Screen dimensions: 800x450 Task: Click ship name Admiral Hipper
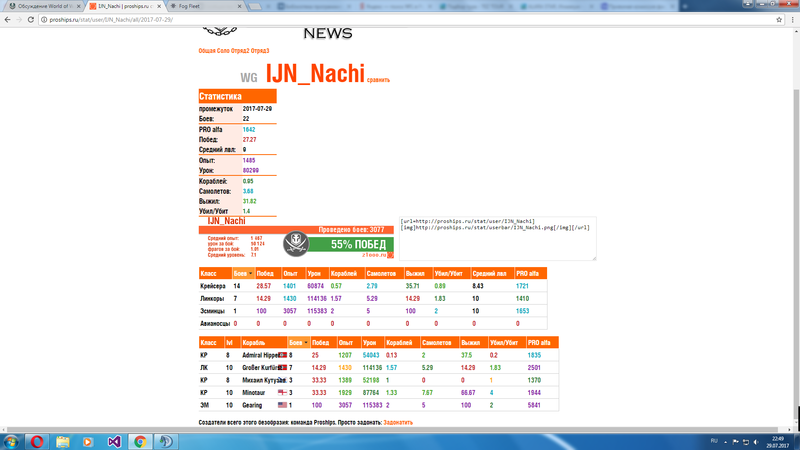tap(260, 355)
